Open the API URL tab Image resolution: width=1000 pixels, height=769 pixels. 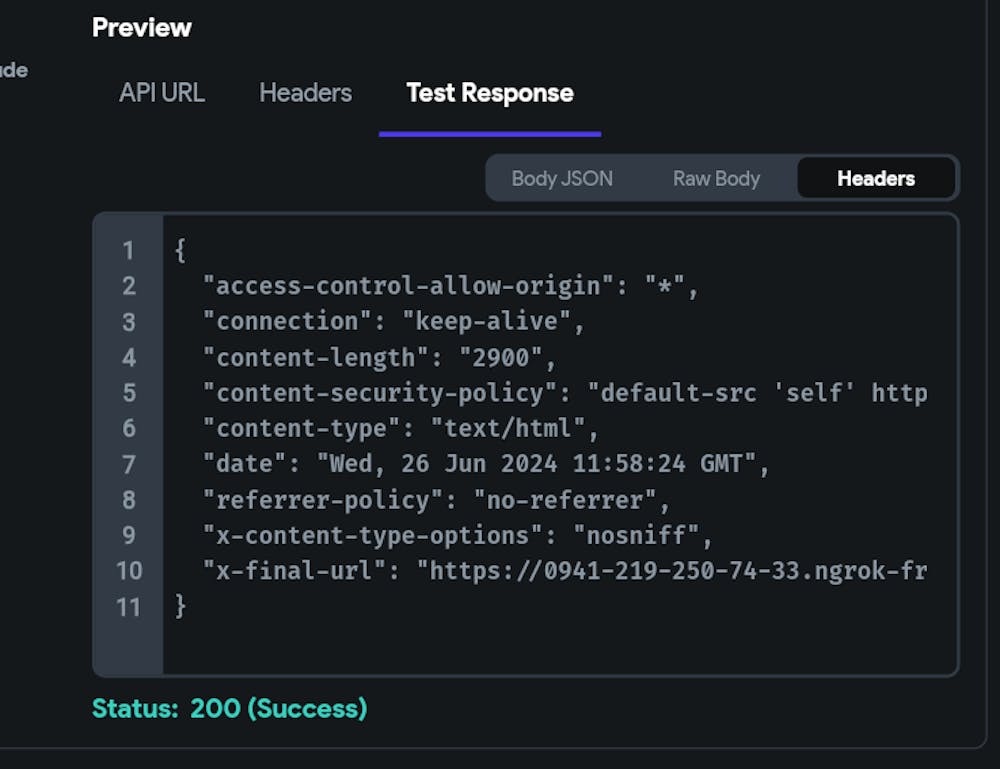pos(161,93)
